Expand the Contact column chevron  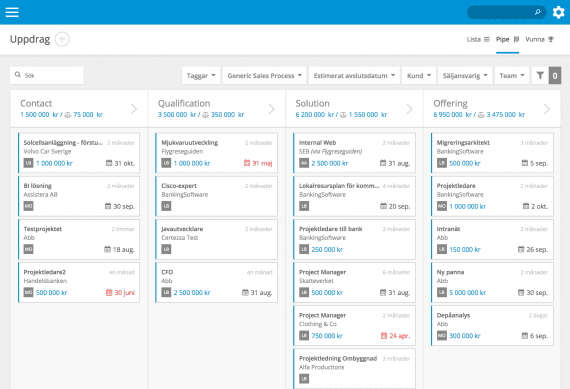tap(134, 109)
